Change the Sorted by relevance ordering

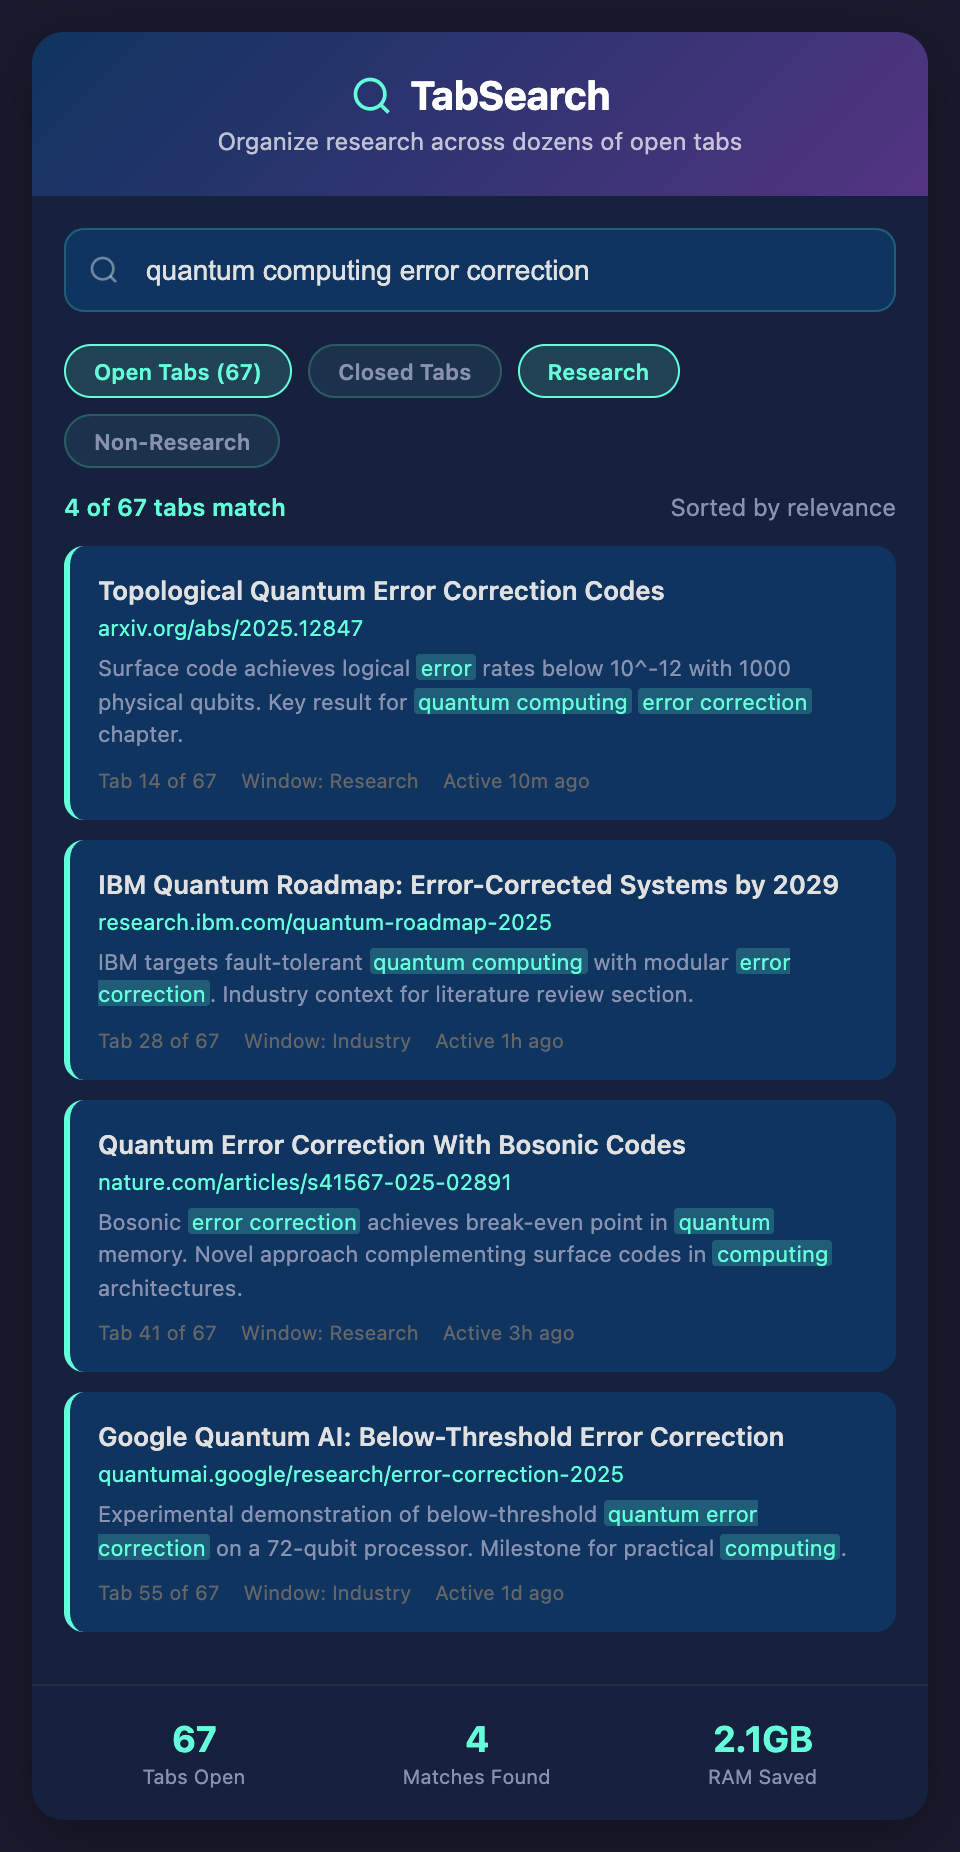click(x=782, y=508)
